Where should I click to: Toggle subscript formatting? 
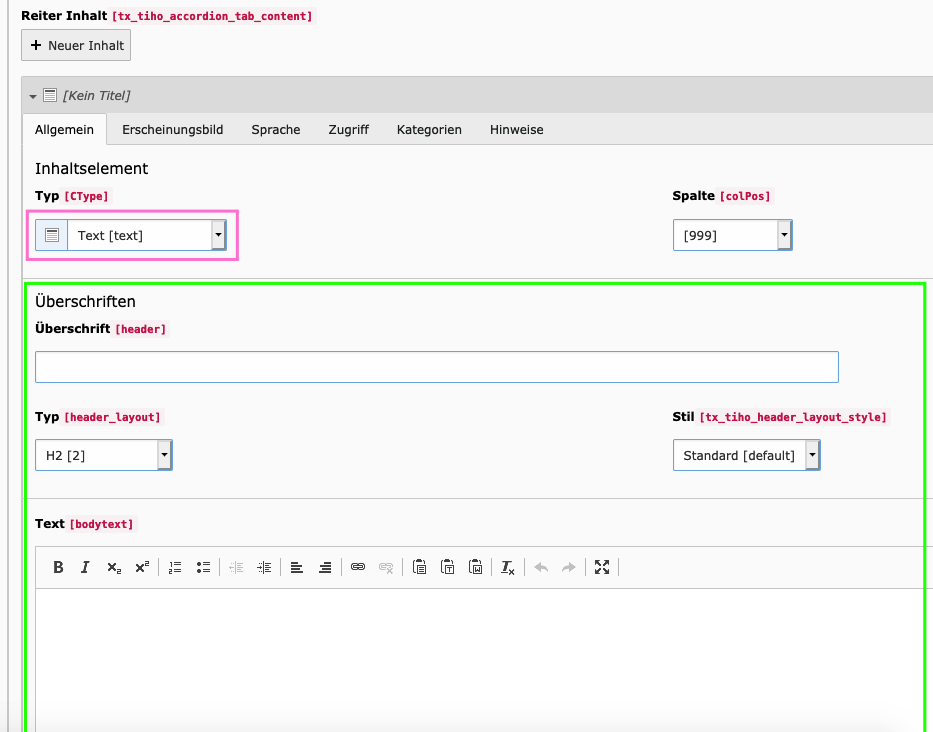[114, 567]
